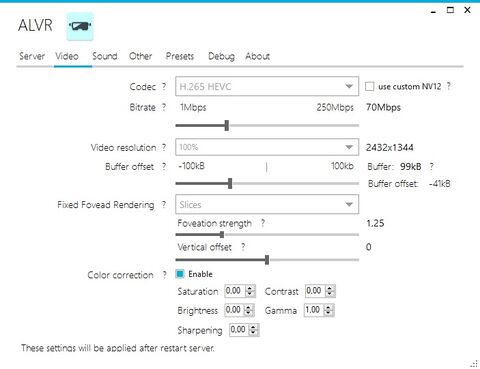
Task: Increase Sharpening with the up arrow
Action: [253, 327]
